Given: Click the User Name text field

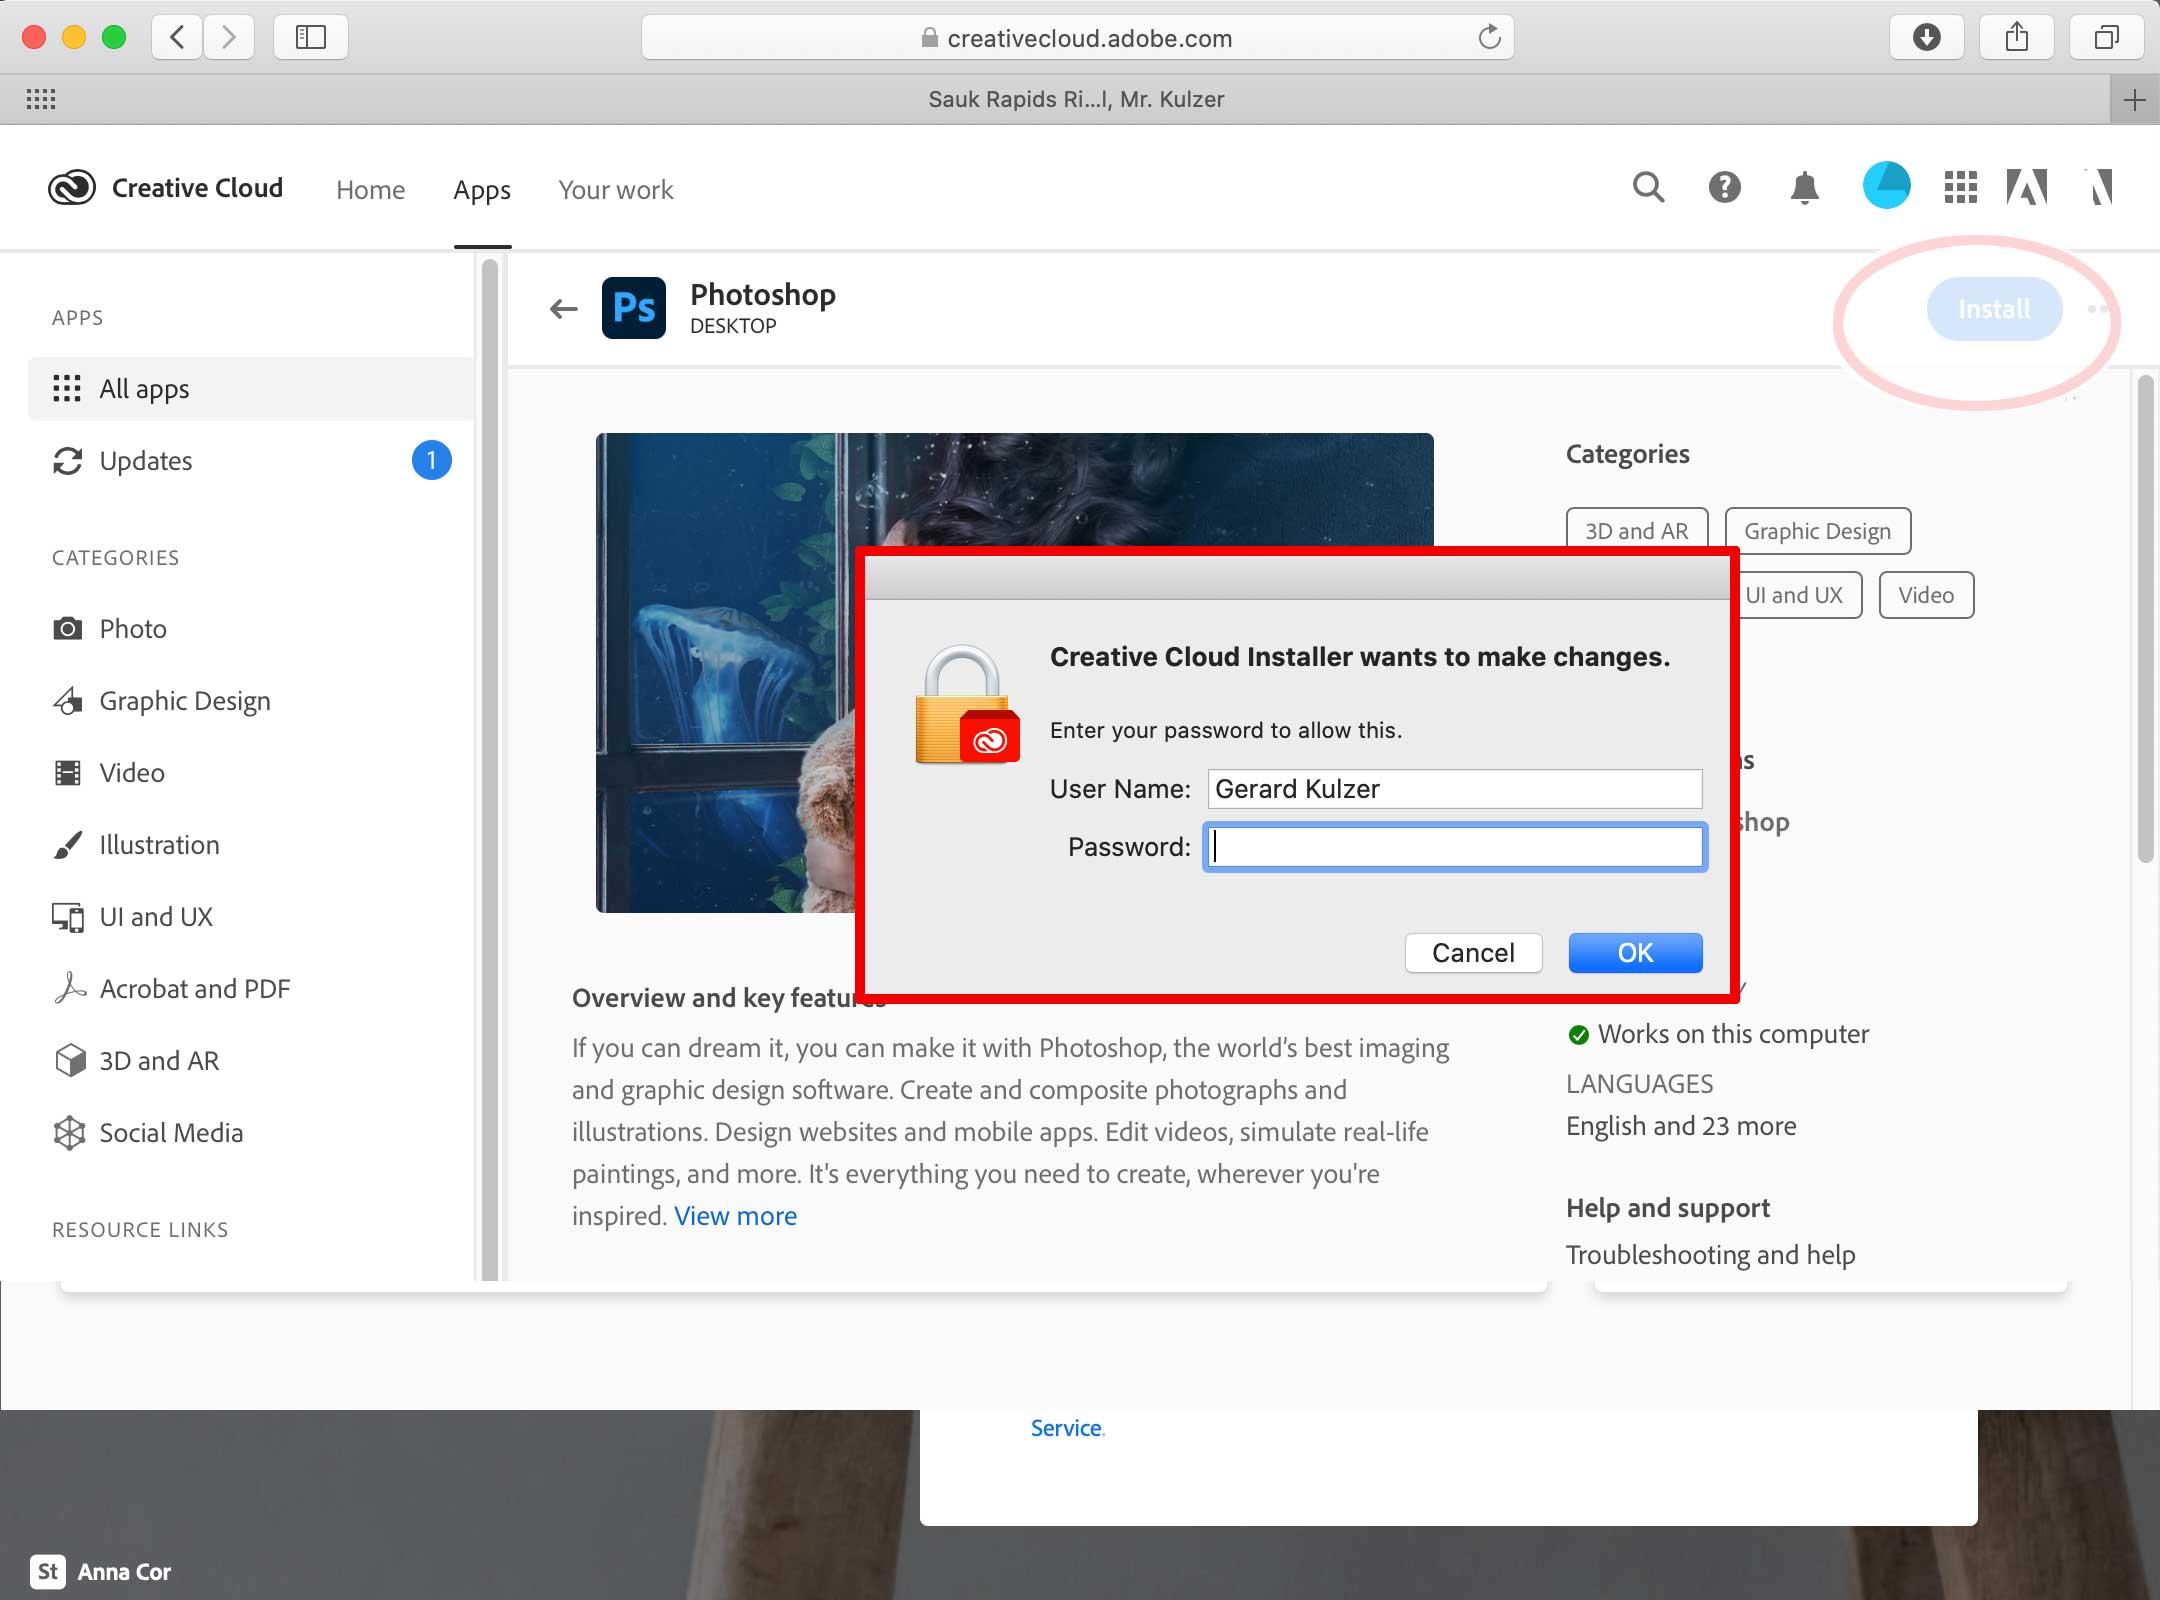Looking at the screenshot, I should tap(1454, 789).
